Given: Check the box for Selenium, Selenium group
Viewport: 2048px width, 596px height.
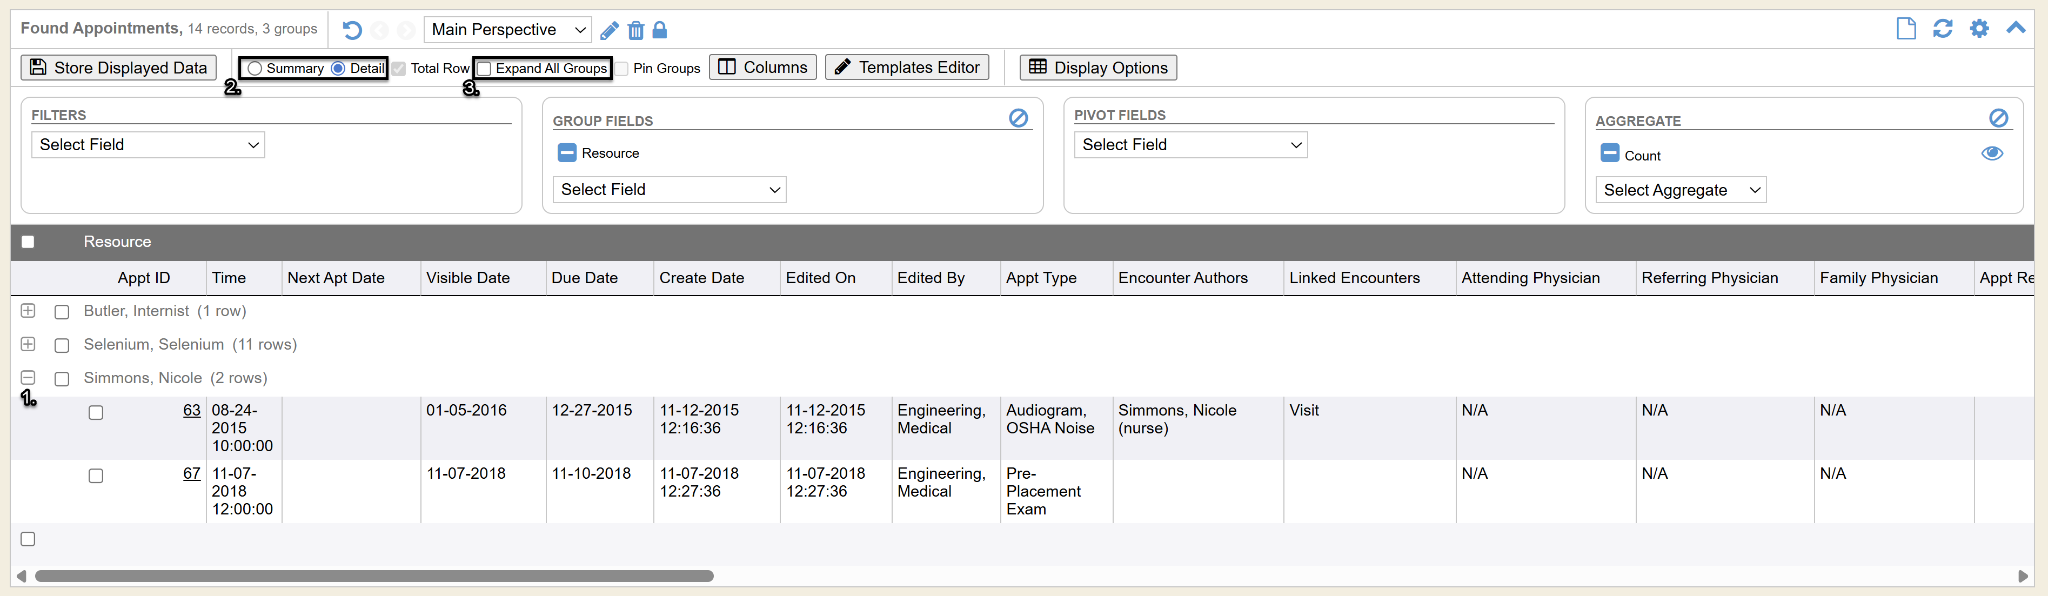Looking at the screenshot, I should [62, 345].
